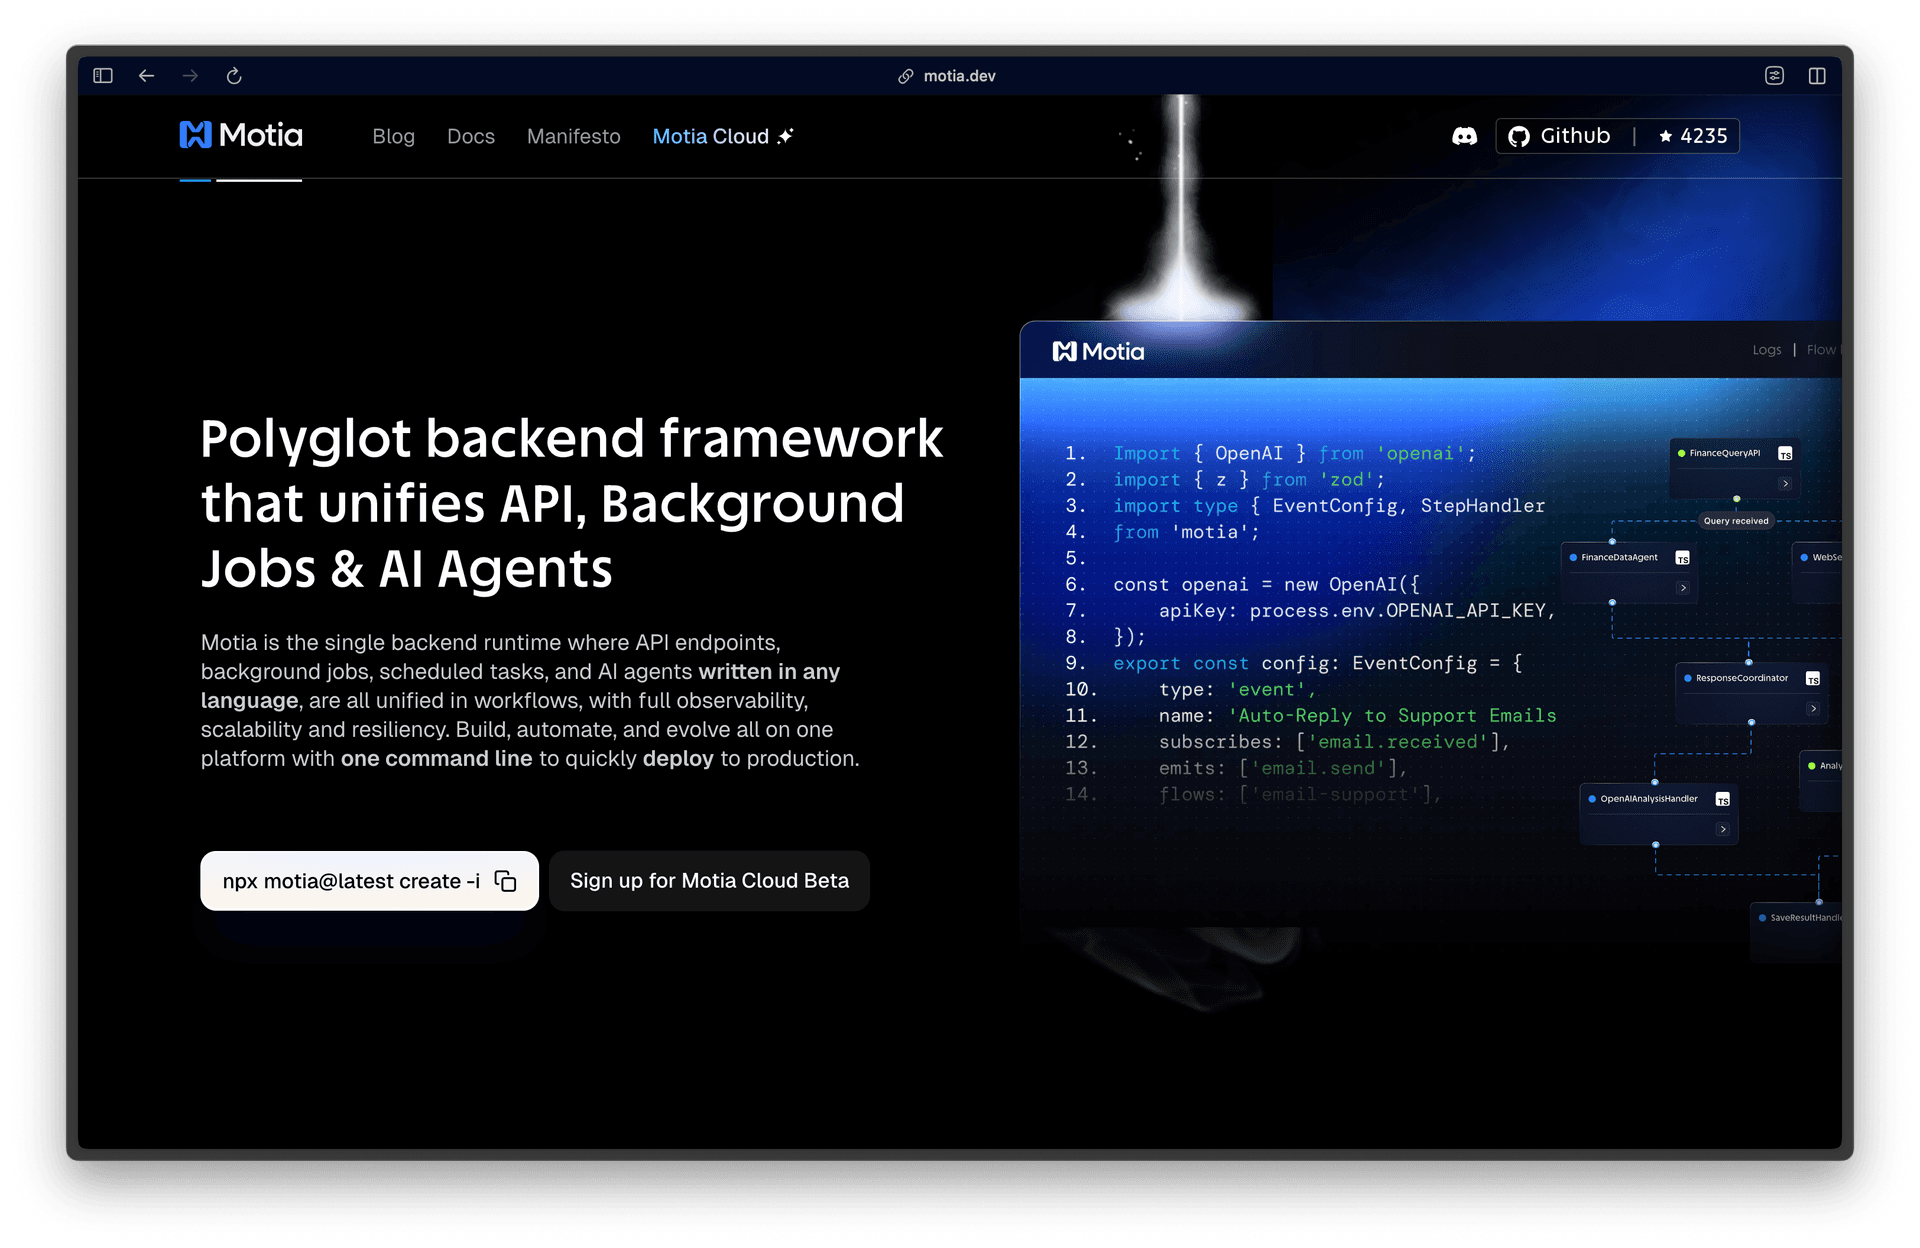Toggle the browser sidebar icon
Image resolution: width=1920 pixels, height=1248 pixels.
coord(103,76)
